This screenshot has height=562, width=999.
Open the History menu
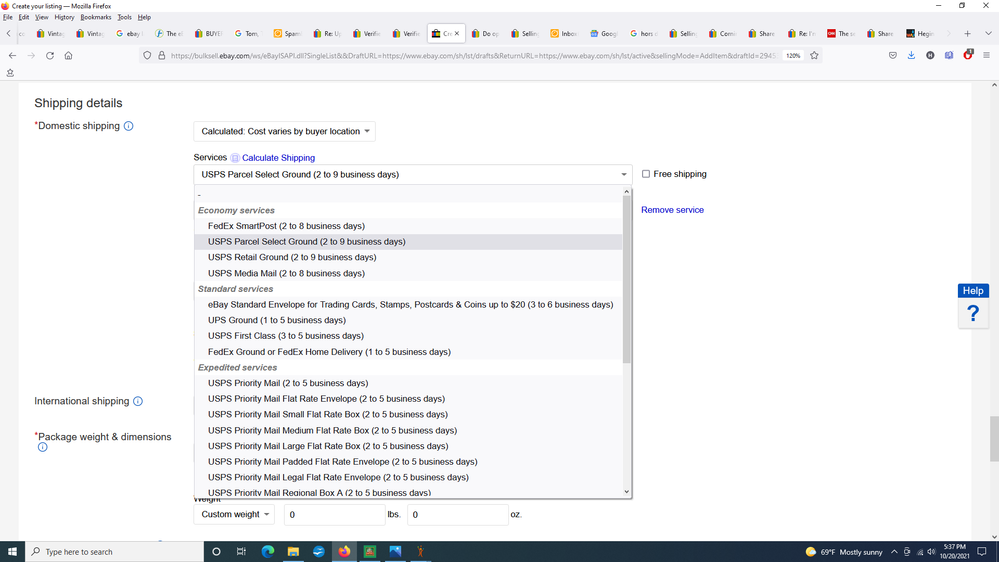(64, 17)
